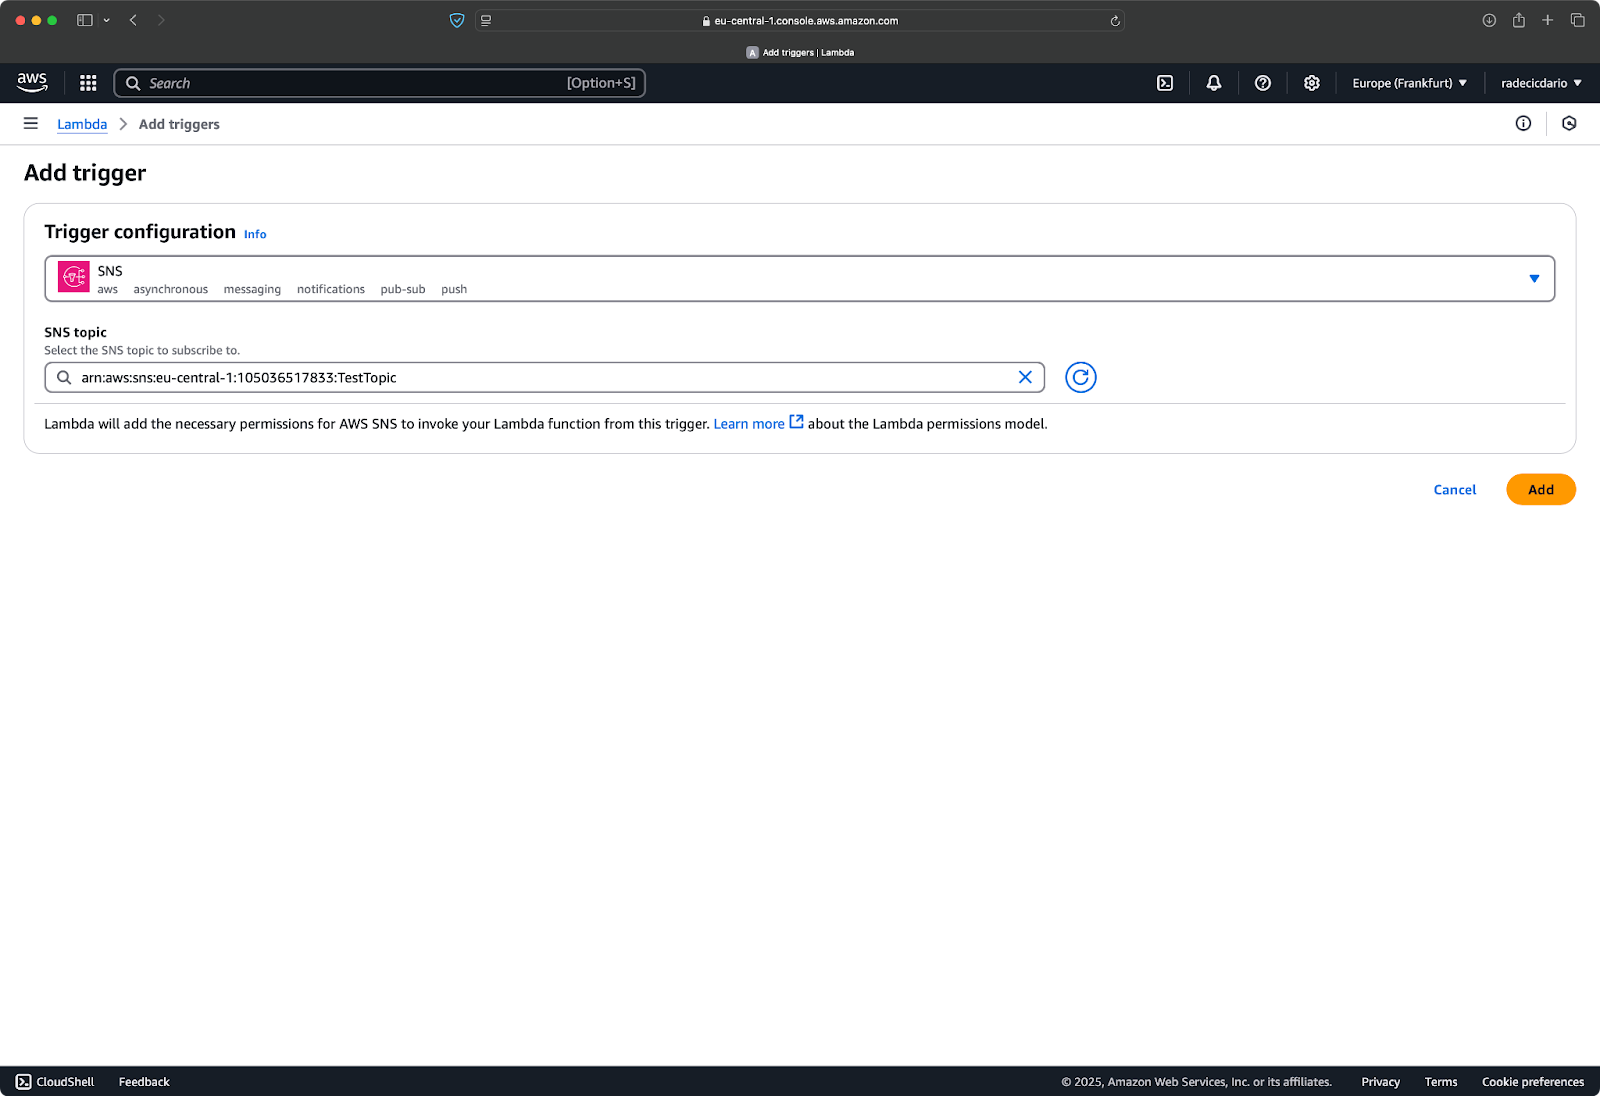Open the info panel icon
Viewport: 1600px width, 1096px height.
pyautogui.click(x=1523, y=124)
